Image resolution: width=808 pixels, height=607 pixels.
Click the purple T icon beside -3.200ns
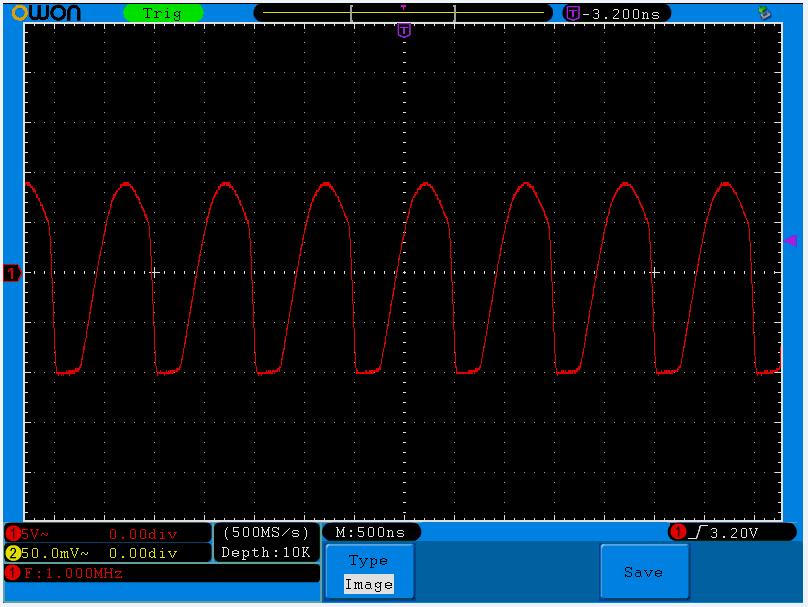pos(572,13)
